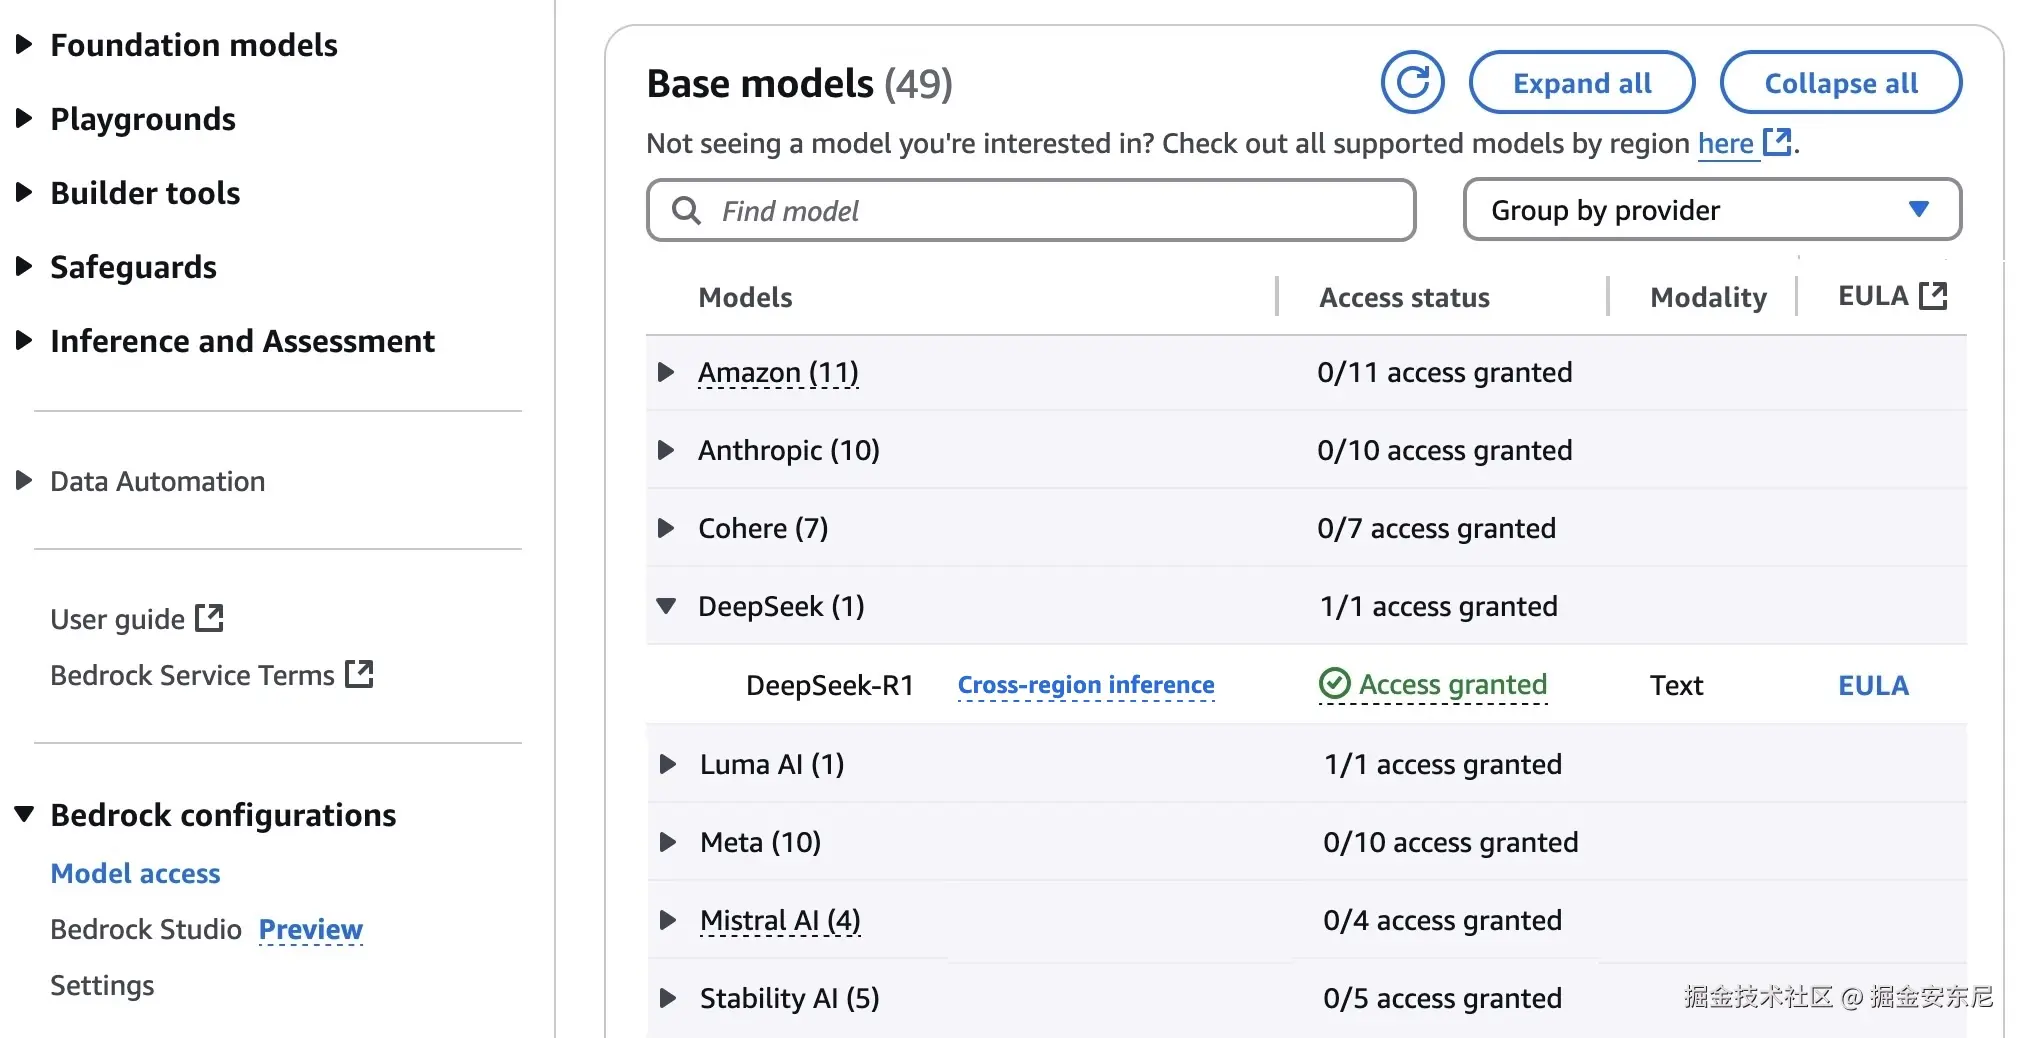Open User guide external link icon
This screenshot has height=1038, width=2022.
209,618
